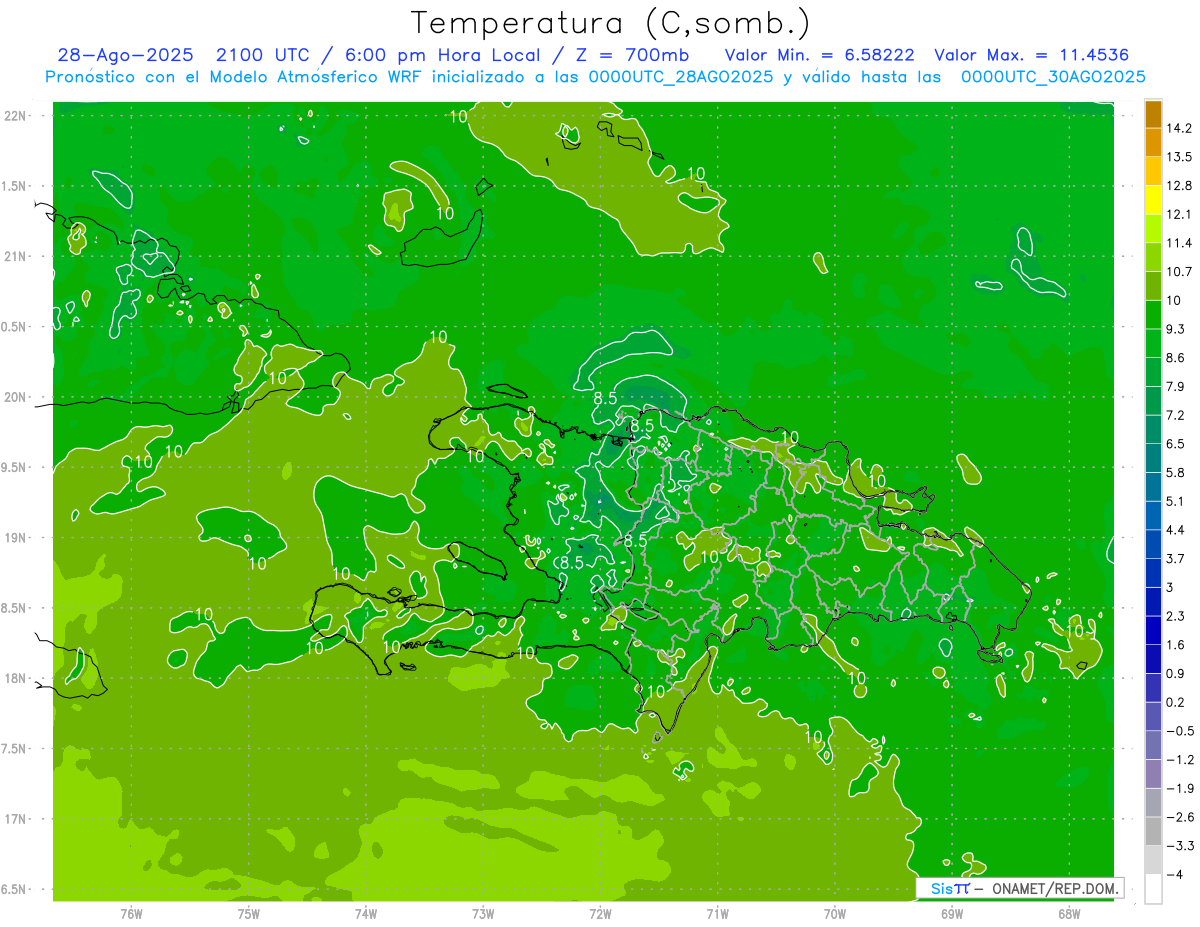Click the "12.1" value on the color legend
The image size is (1200, 927).
click(x=1179, y=214)
